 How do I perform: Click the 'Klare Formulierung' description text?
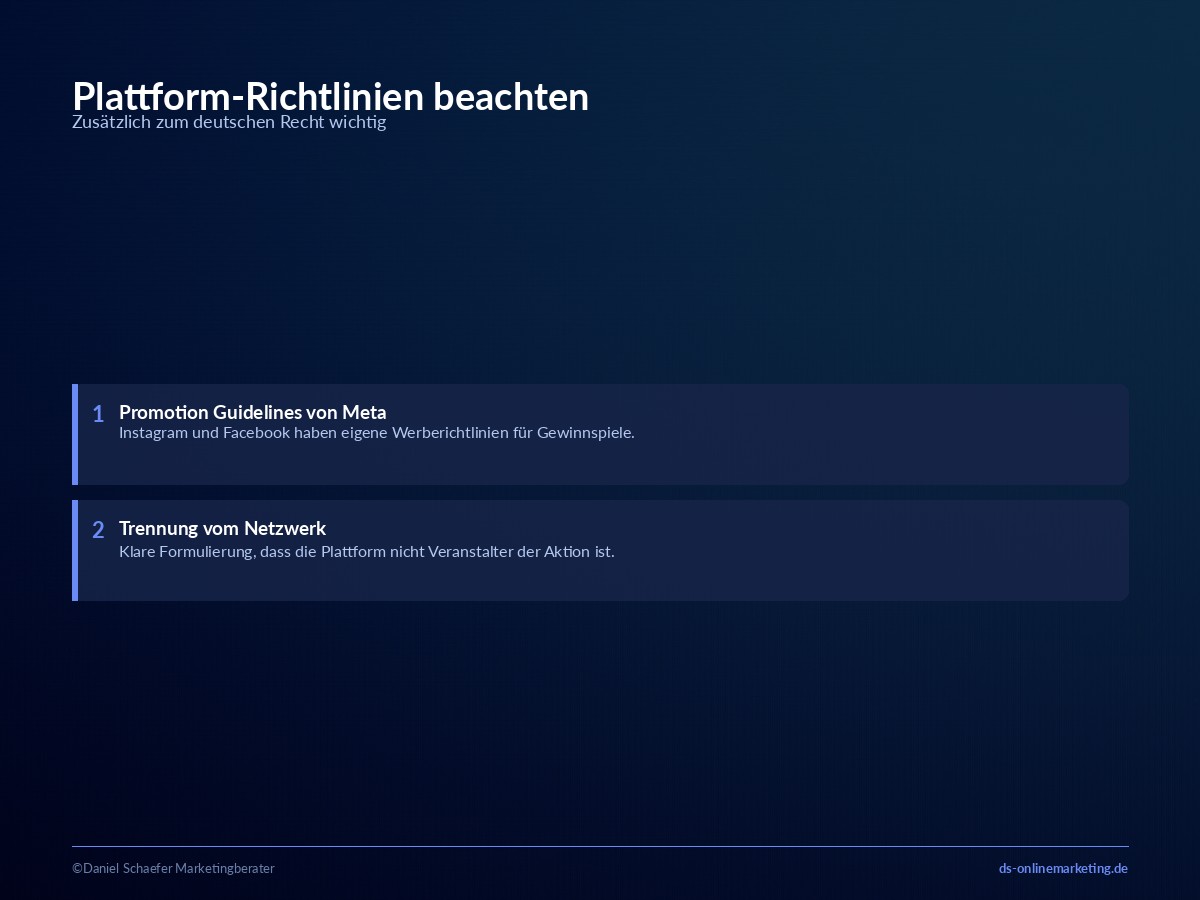[x=367, y=551]
